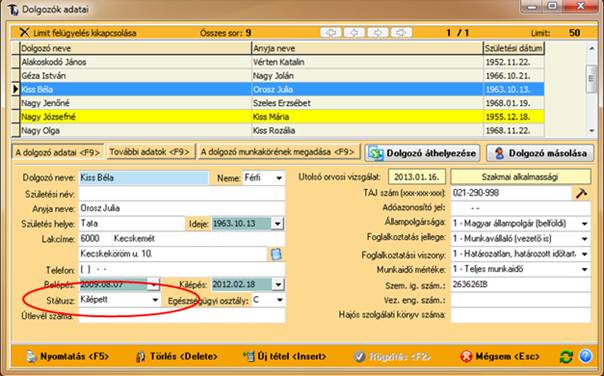
Task: Click the Születés helye field with Tata
Action: pyautogui.click(x=132, y=223)
